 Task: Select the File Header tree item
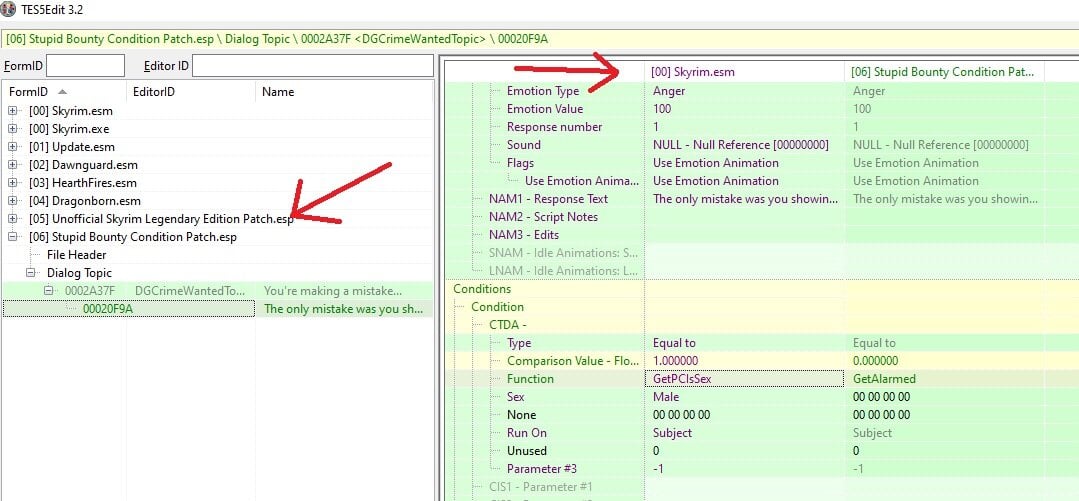(76, 255)
